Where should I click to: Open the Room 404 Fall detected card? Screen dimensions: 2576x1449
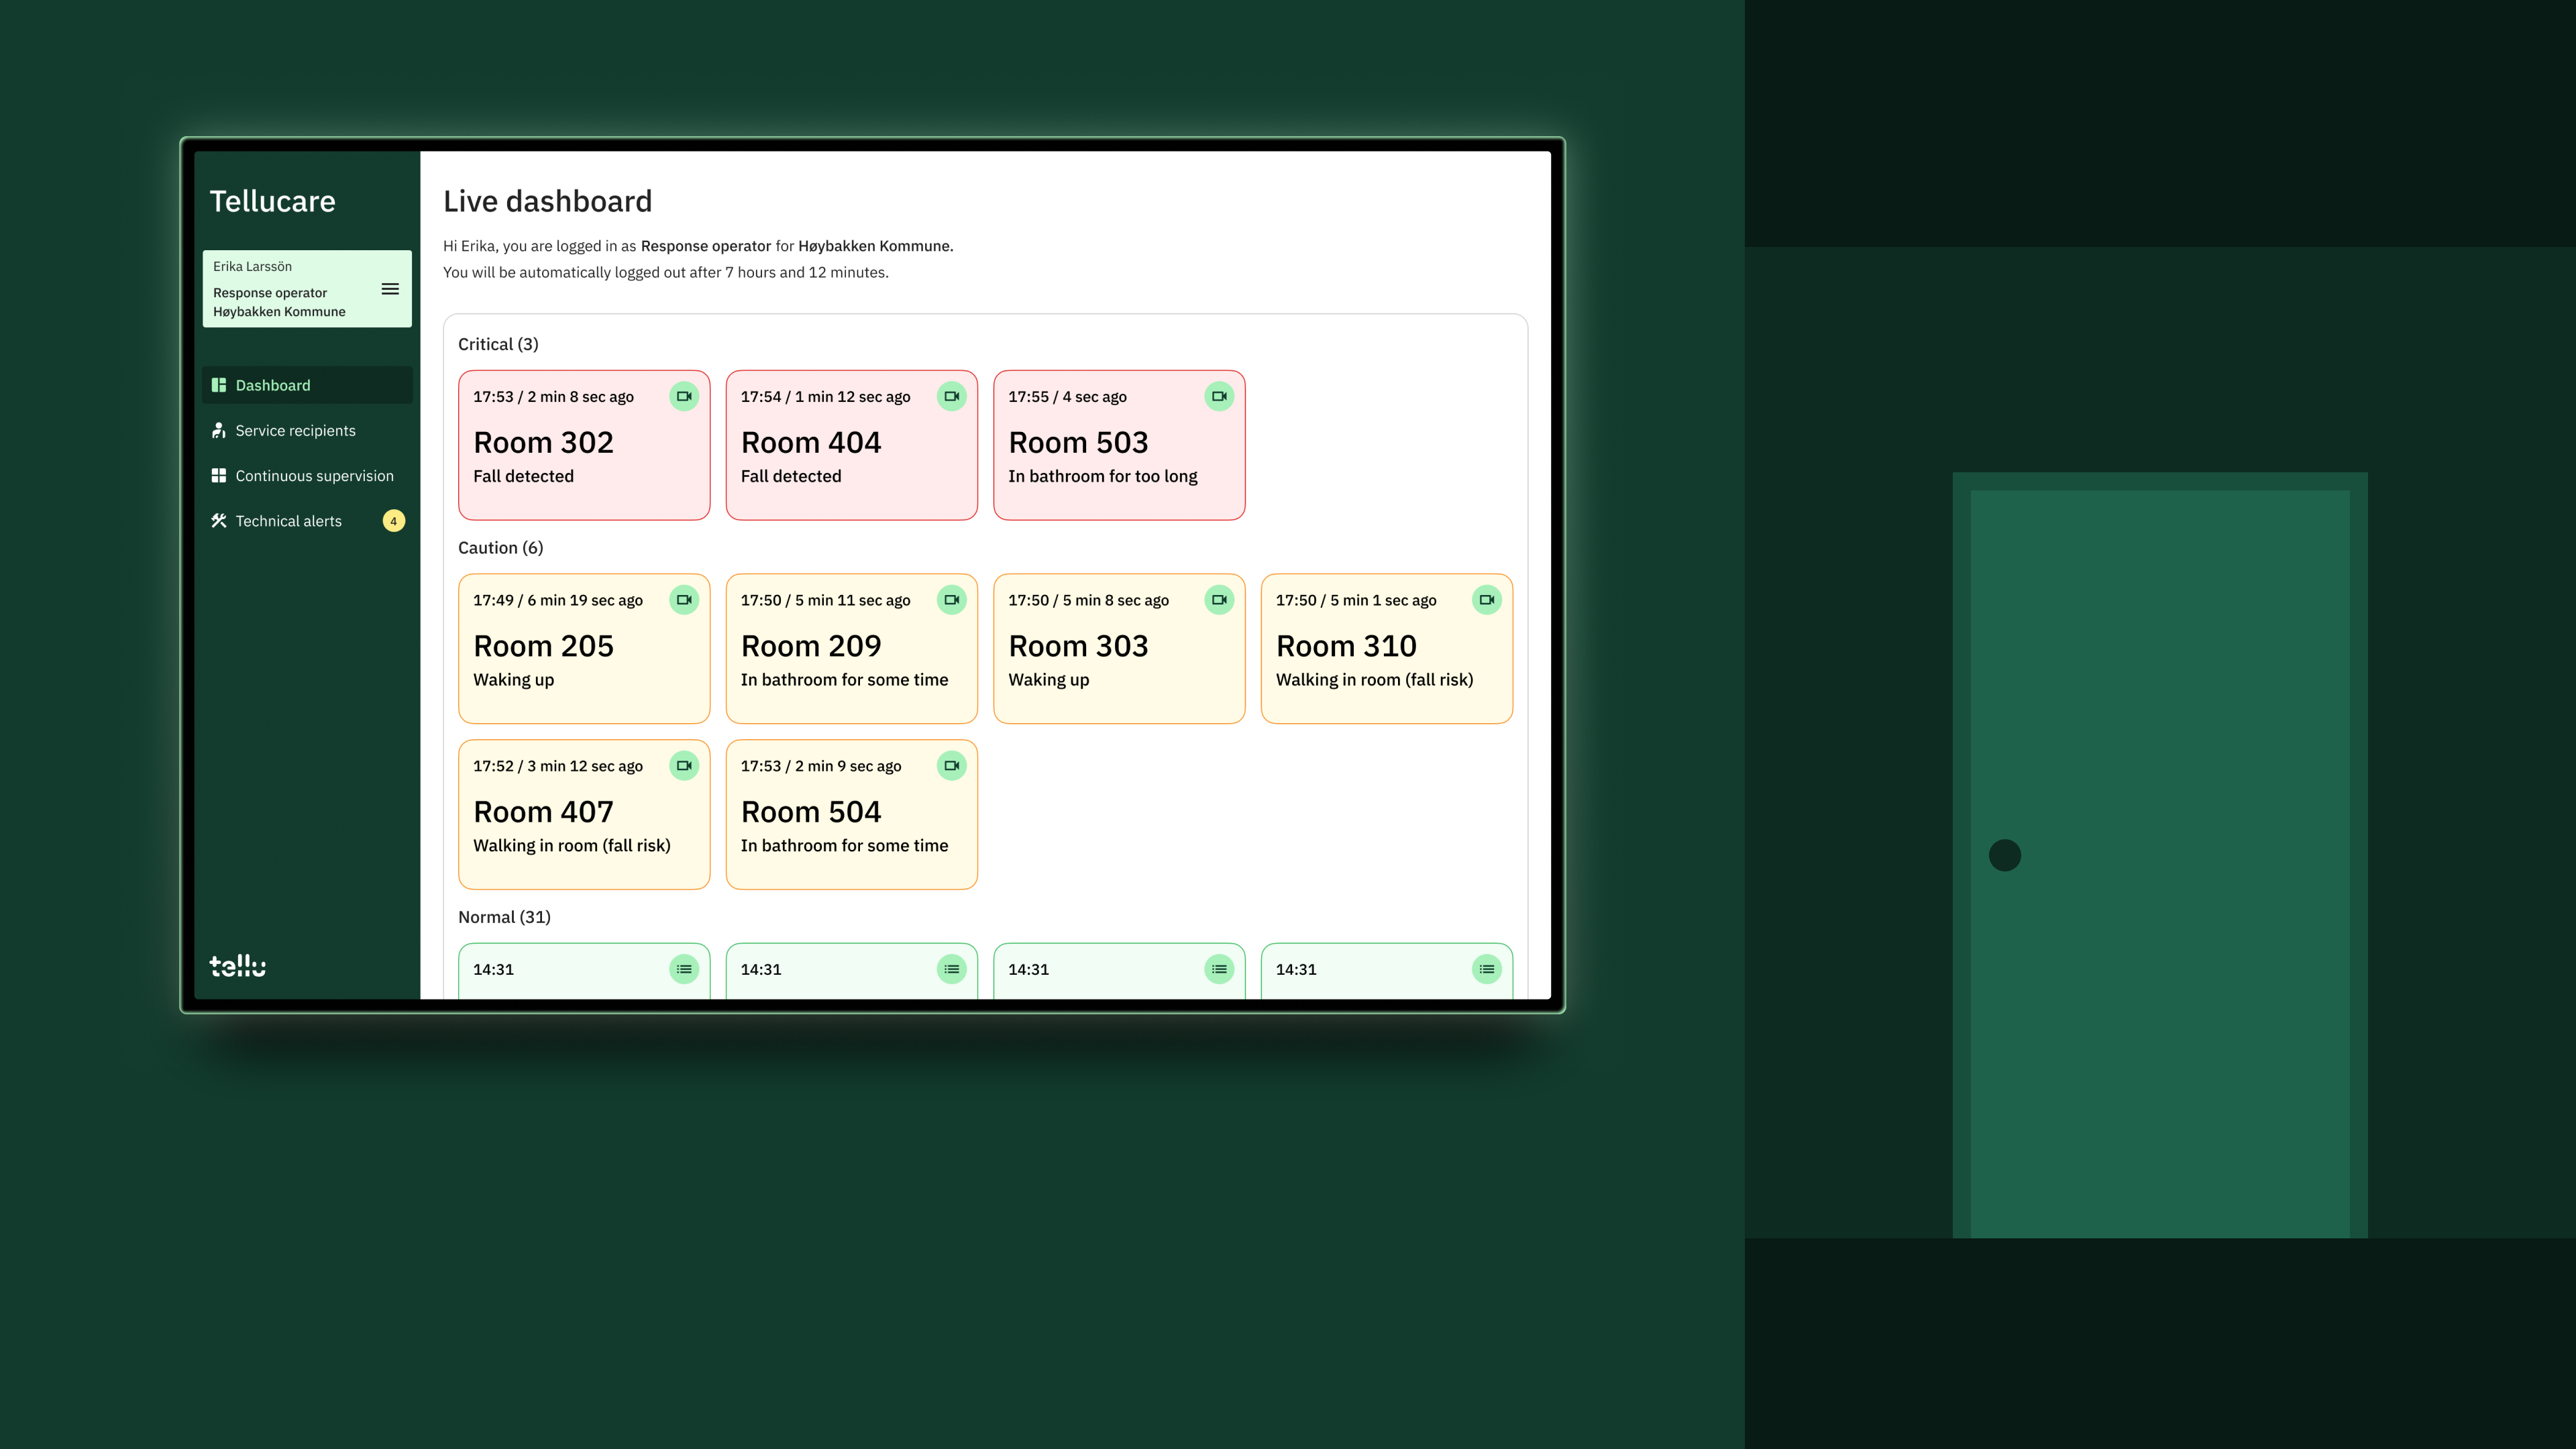[x=852, y=445]
